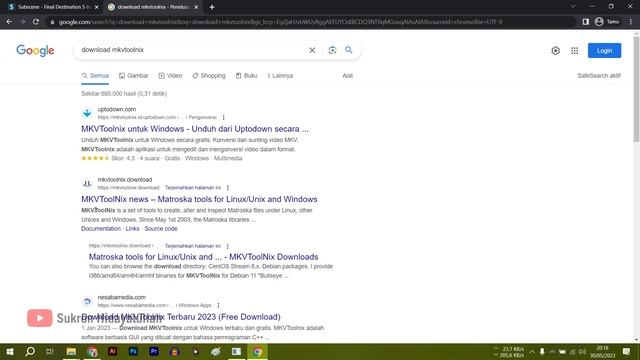640x360 pixels.
Task: Switch to the Video tab
Action: [170, 76]
